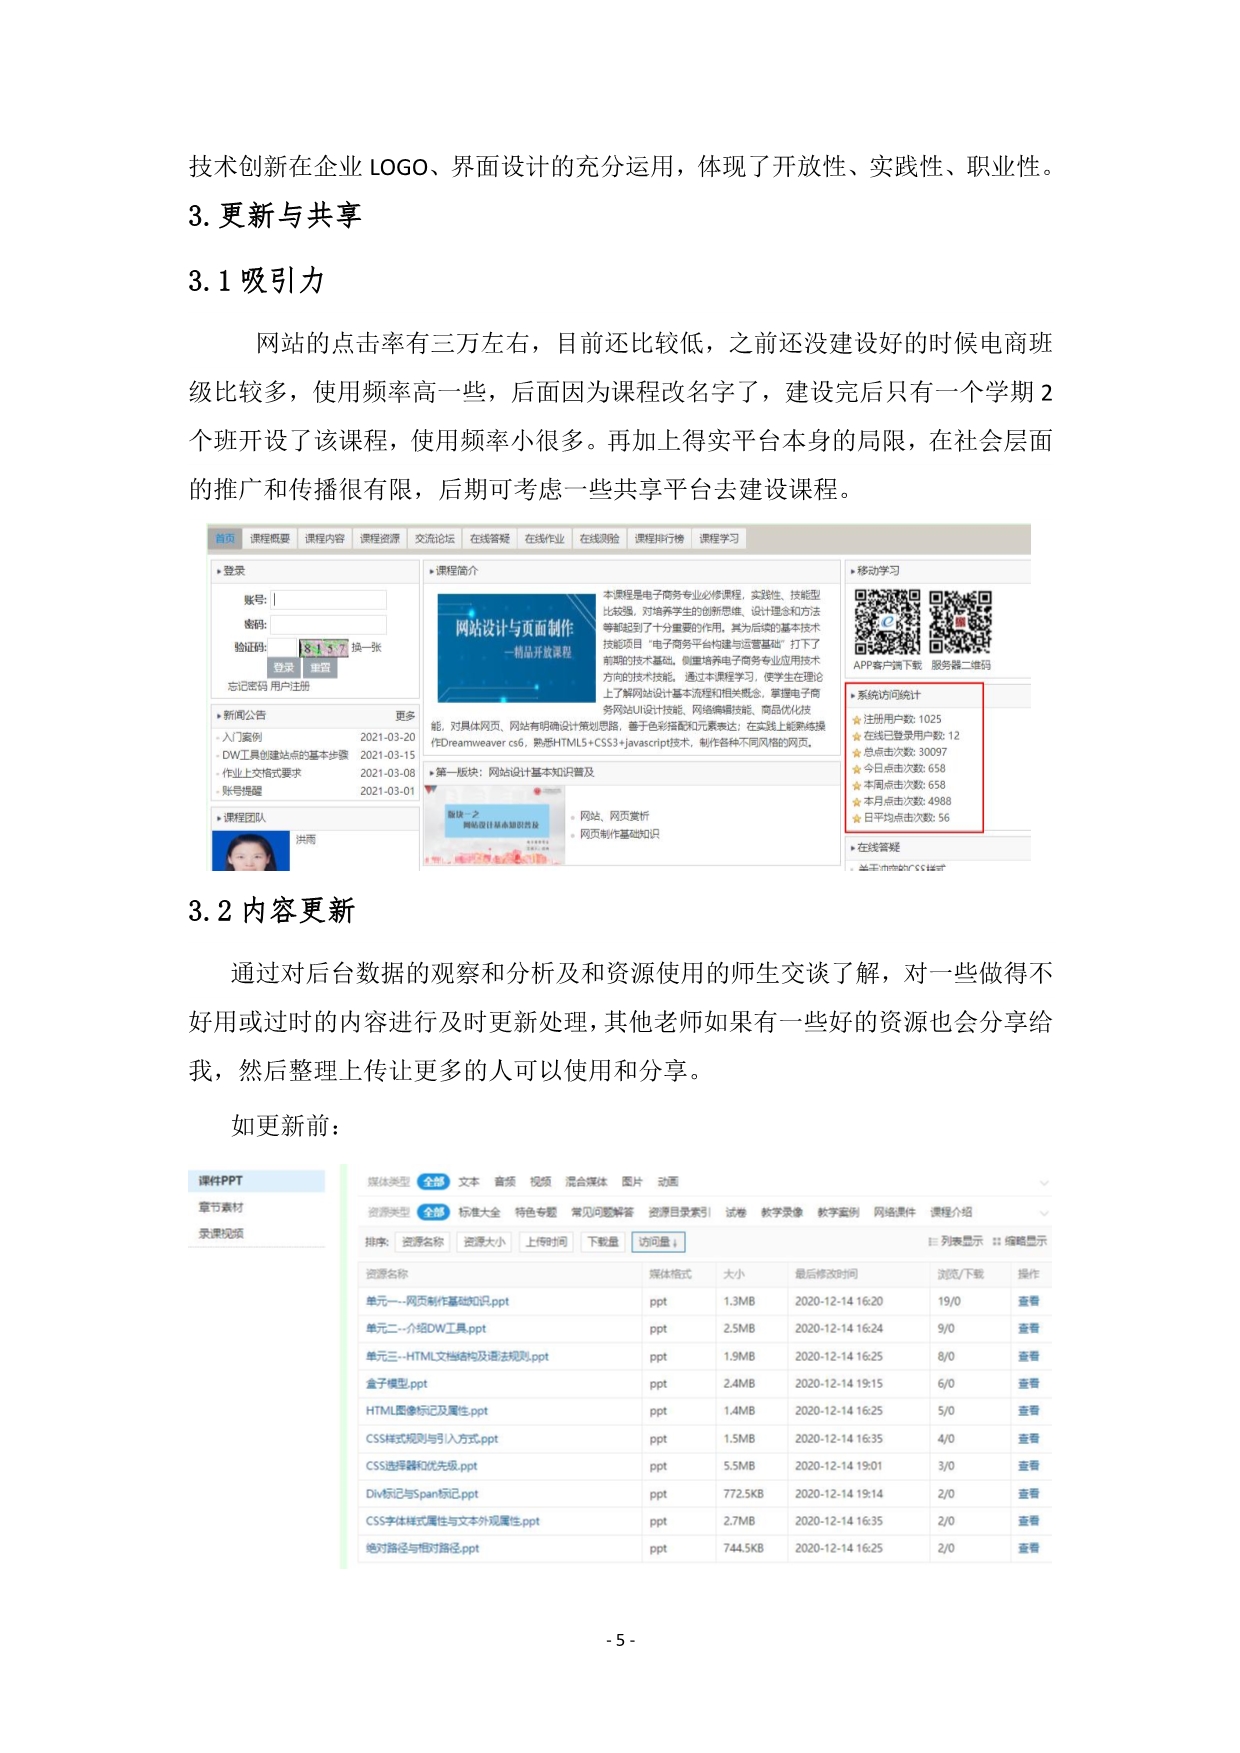1240x1753 pixels.
Task: Expand the 资源类型 filter row chevron
Action: (1044, 1213)
